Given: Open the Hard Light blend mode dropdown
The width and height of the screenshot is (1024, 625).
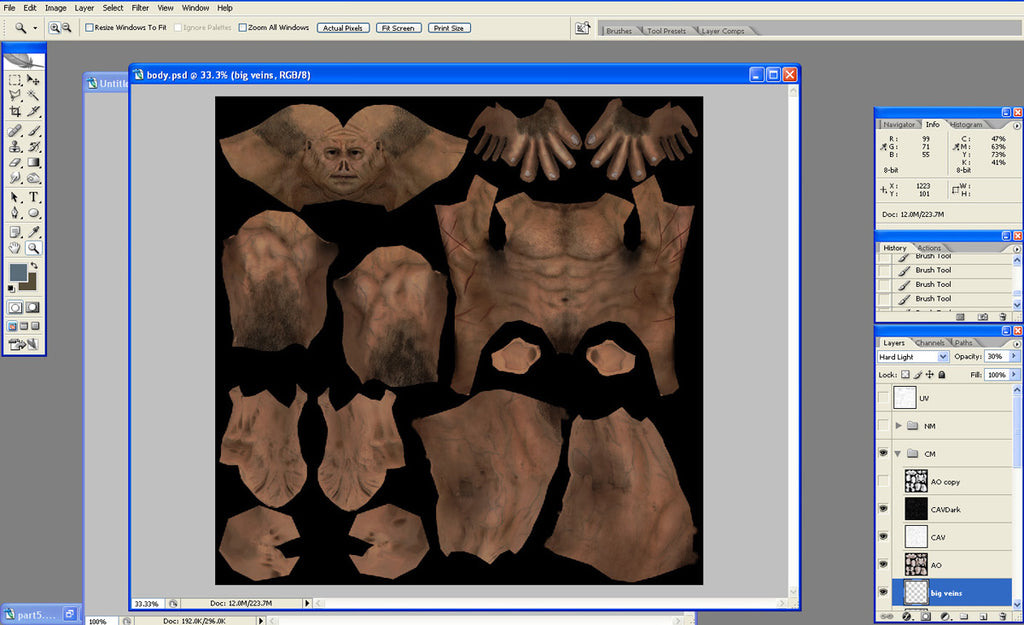Looking at the screenshot, I should pos(912,357).
